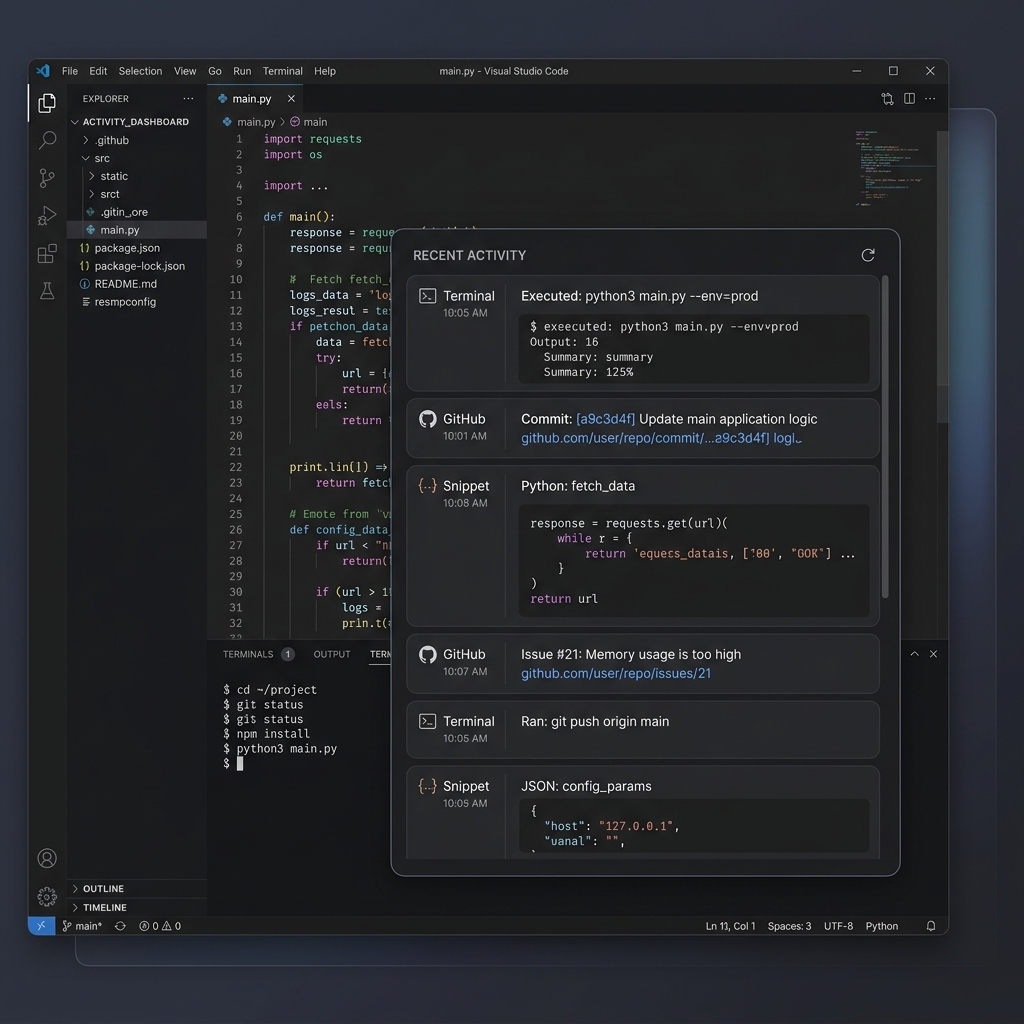Open the github.com/user/repo/issues/21 link

click(x=616, y=673)
